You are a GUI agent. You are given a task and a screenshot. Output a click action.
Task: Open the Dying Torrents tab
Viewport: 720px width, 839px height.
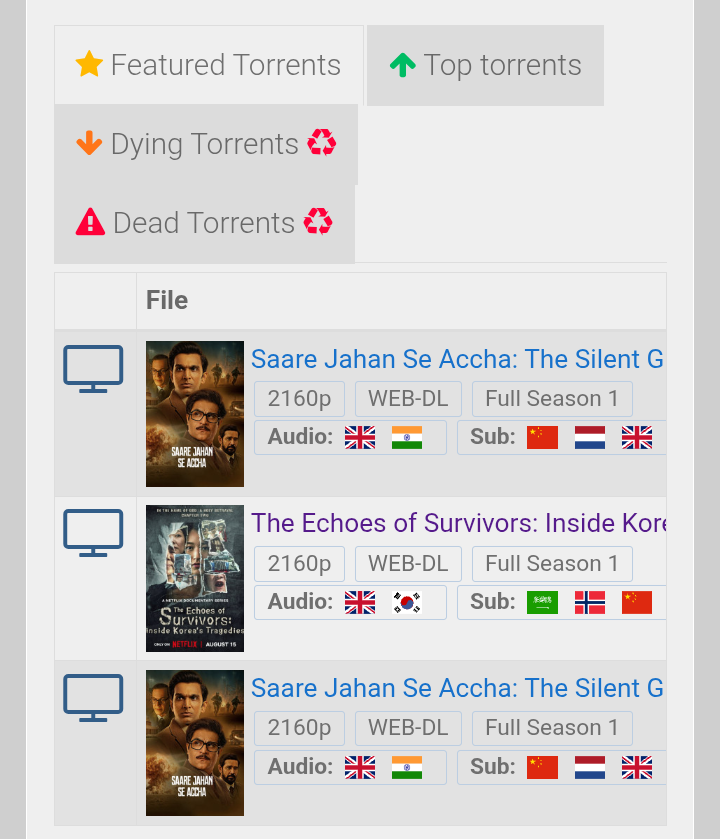coord(206,144)
